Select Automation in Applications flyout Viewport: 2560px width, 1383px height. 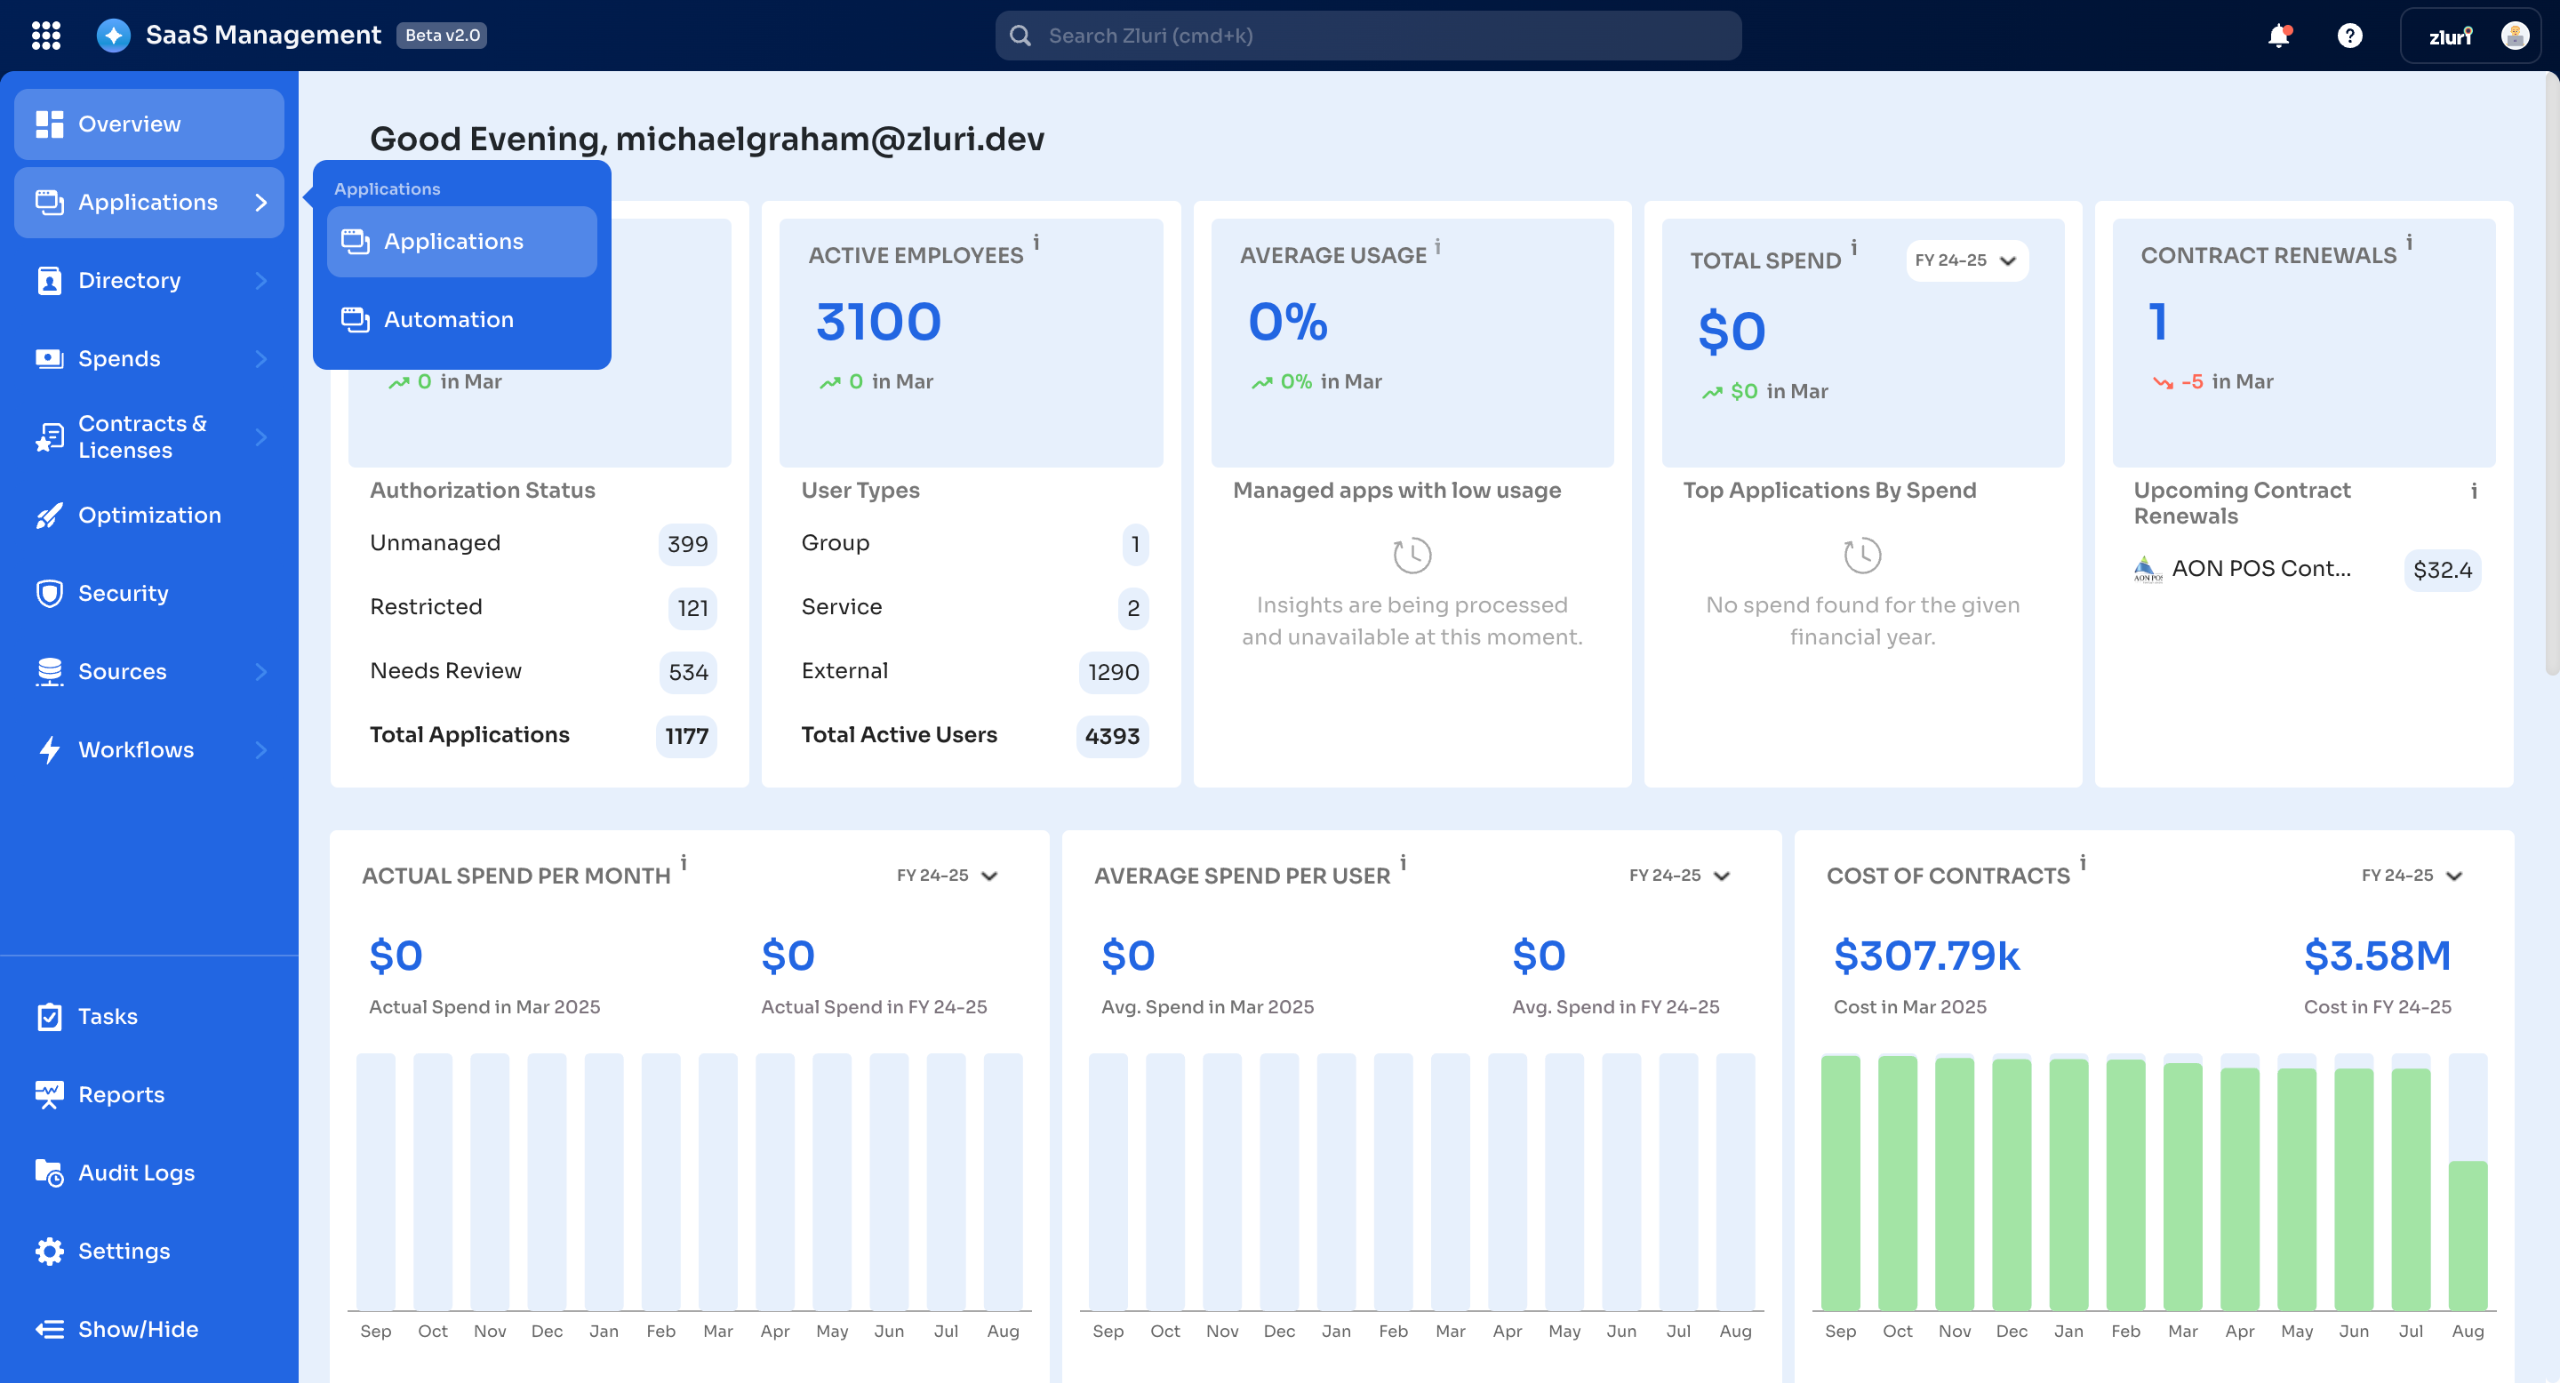(x=448, y=319)
